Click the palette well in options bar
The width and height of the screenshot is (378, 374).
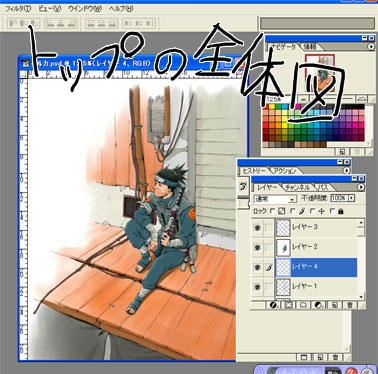317,23
